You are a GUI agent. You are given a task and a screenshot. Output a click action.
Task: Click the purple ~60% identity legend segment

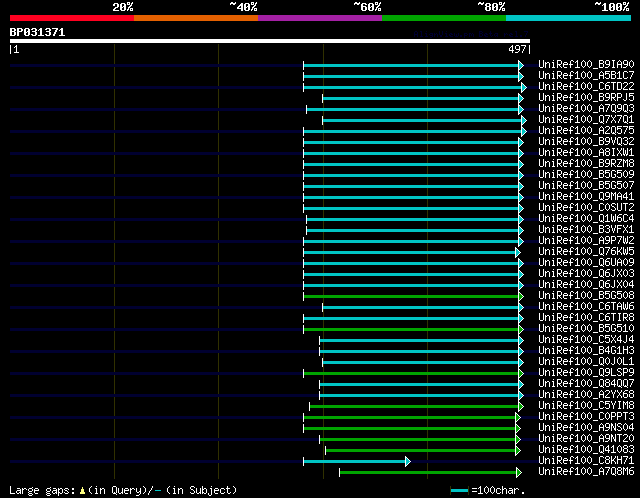[x=320, y=18]
